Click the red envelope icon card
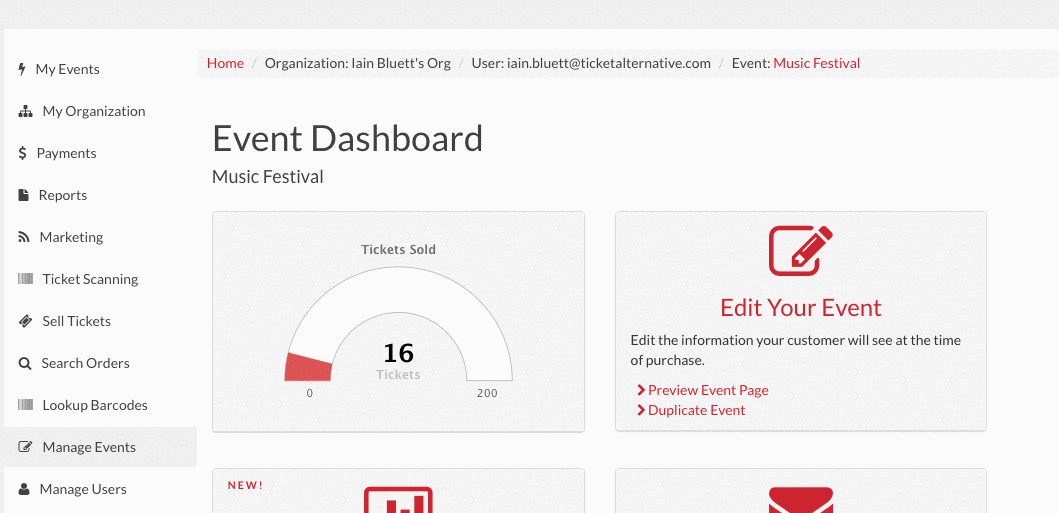Image resolution: width=1059 pixels, height=513 pixels. tap(801, 500)
